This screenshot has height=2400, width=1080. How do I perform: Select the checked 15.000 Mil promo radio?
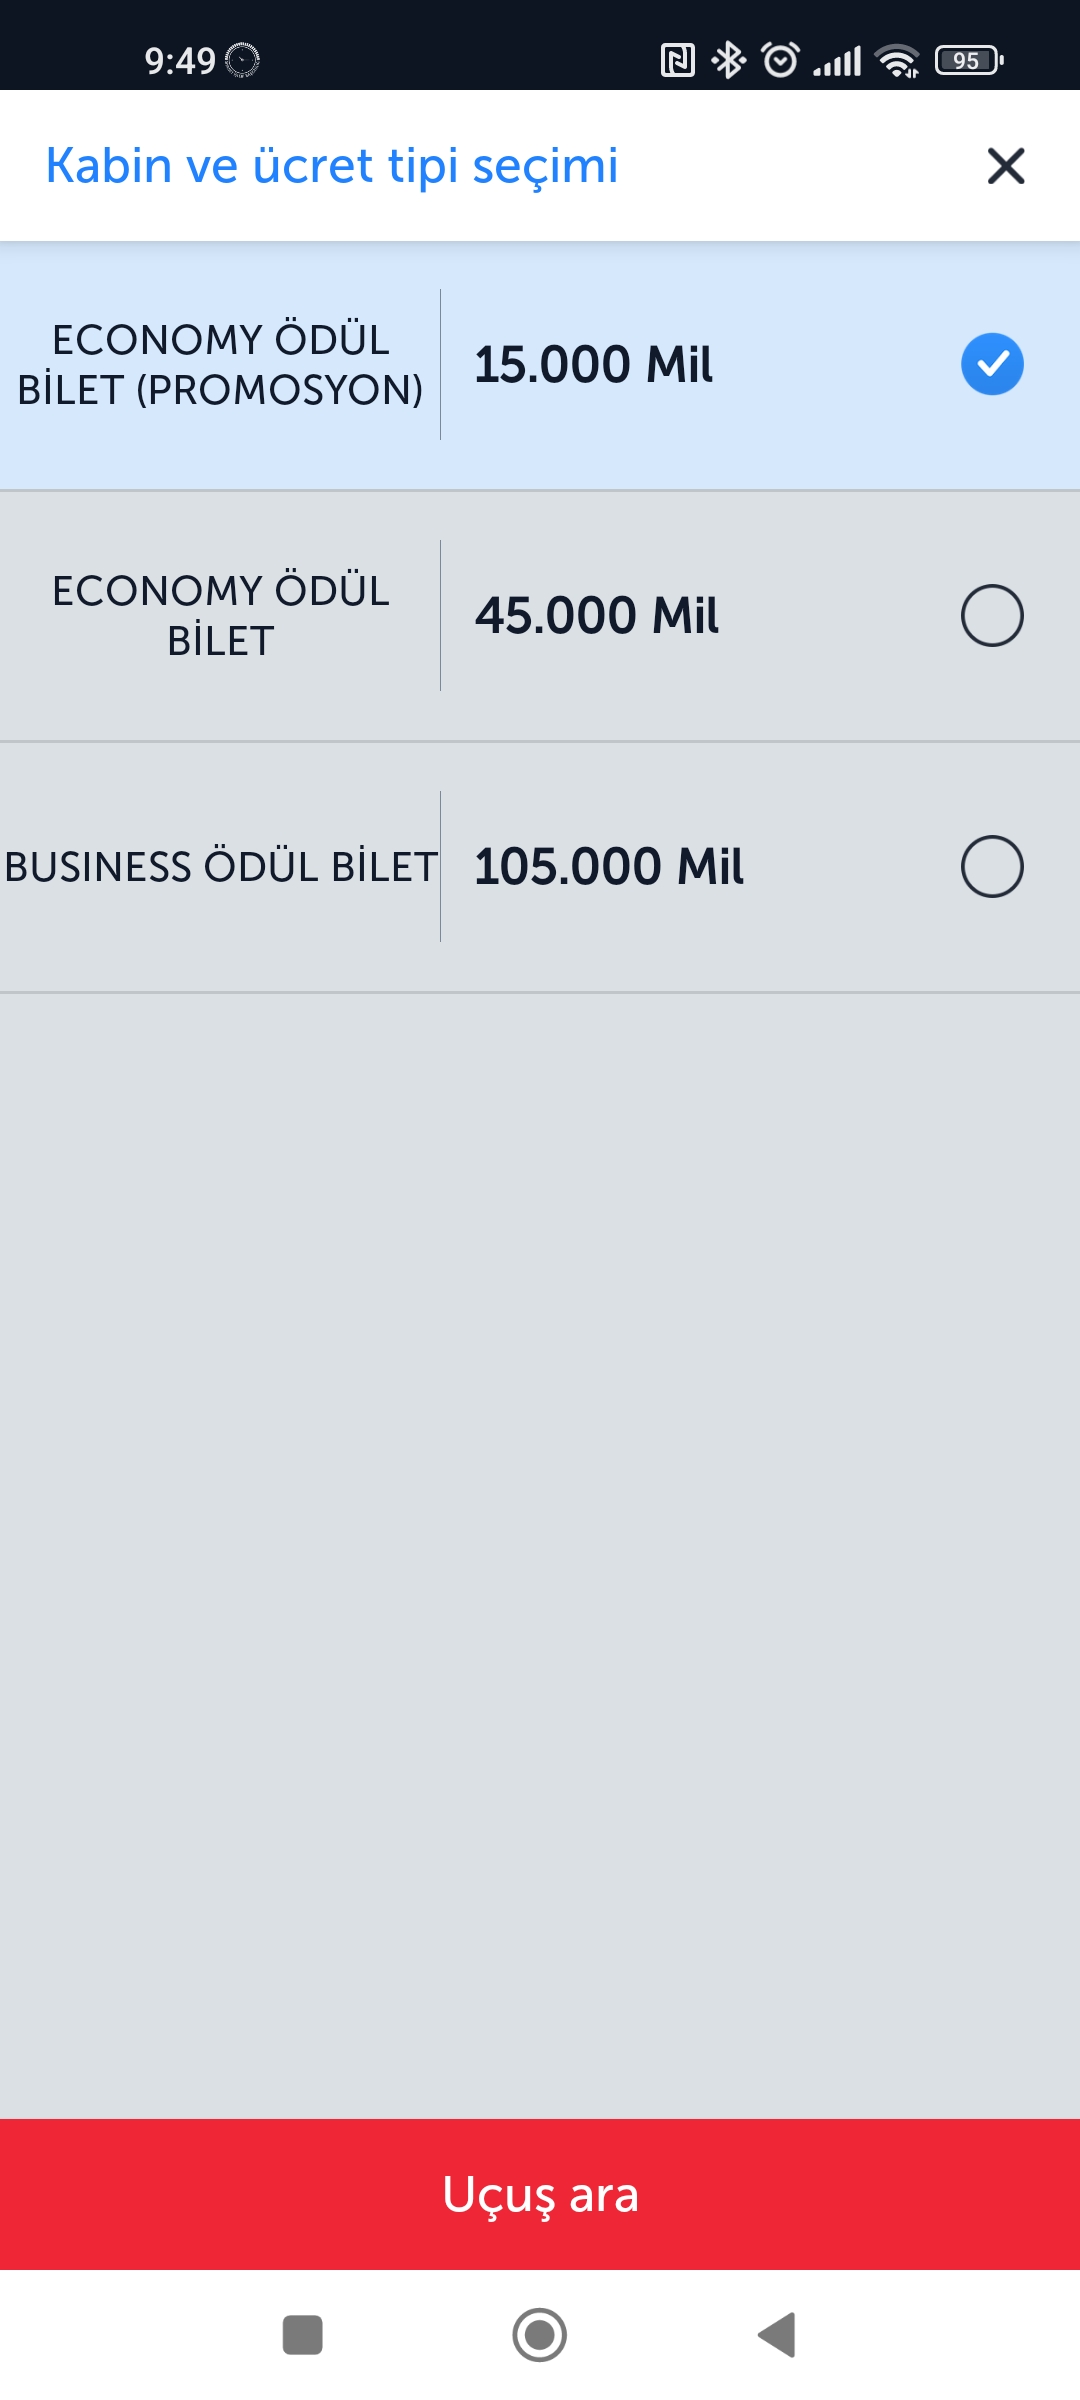(992, 364)
